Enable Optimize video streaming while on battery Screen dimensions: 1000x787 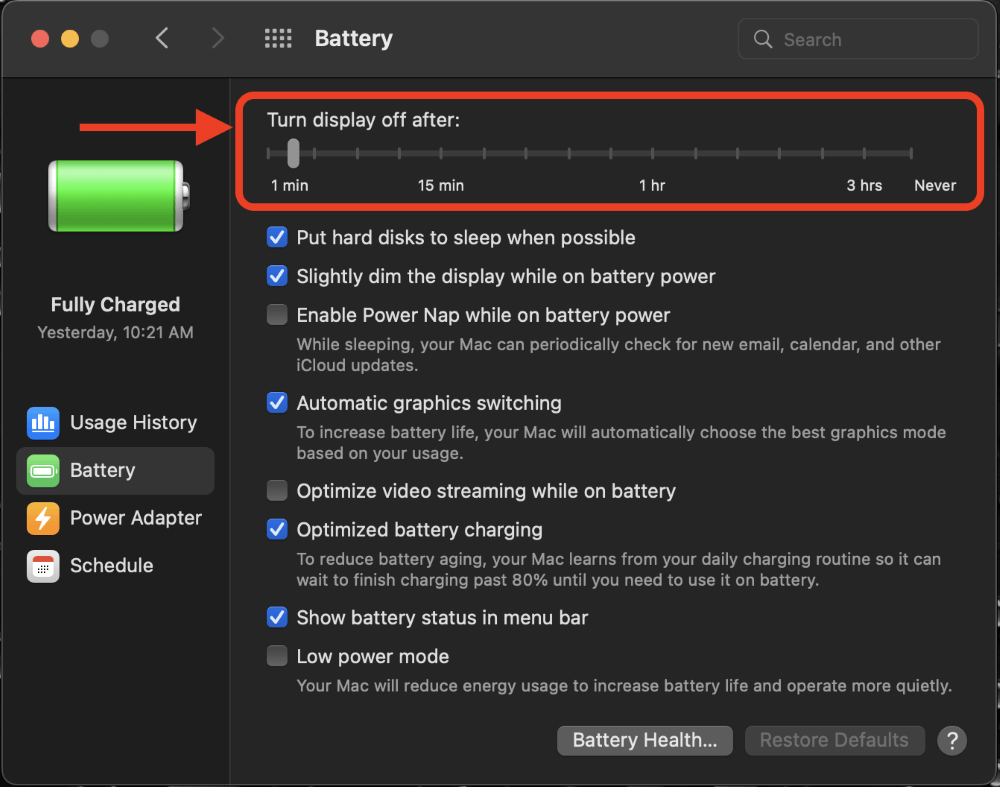pos(277,490)
